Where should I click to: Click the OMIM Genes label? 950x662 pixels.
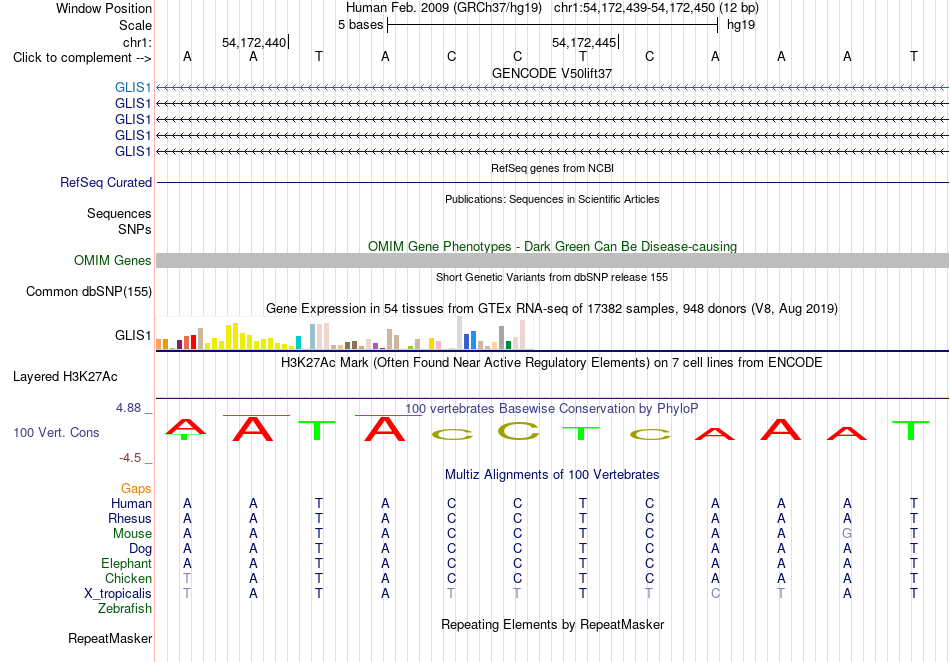(113, 260)
